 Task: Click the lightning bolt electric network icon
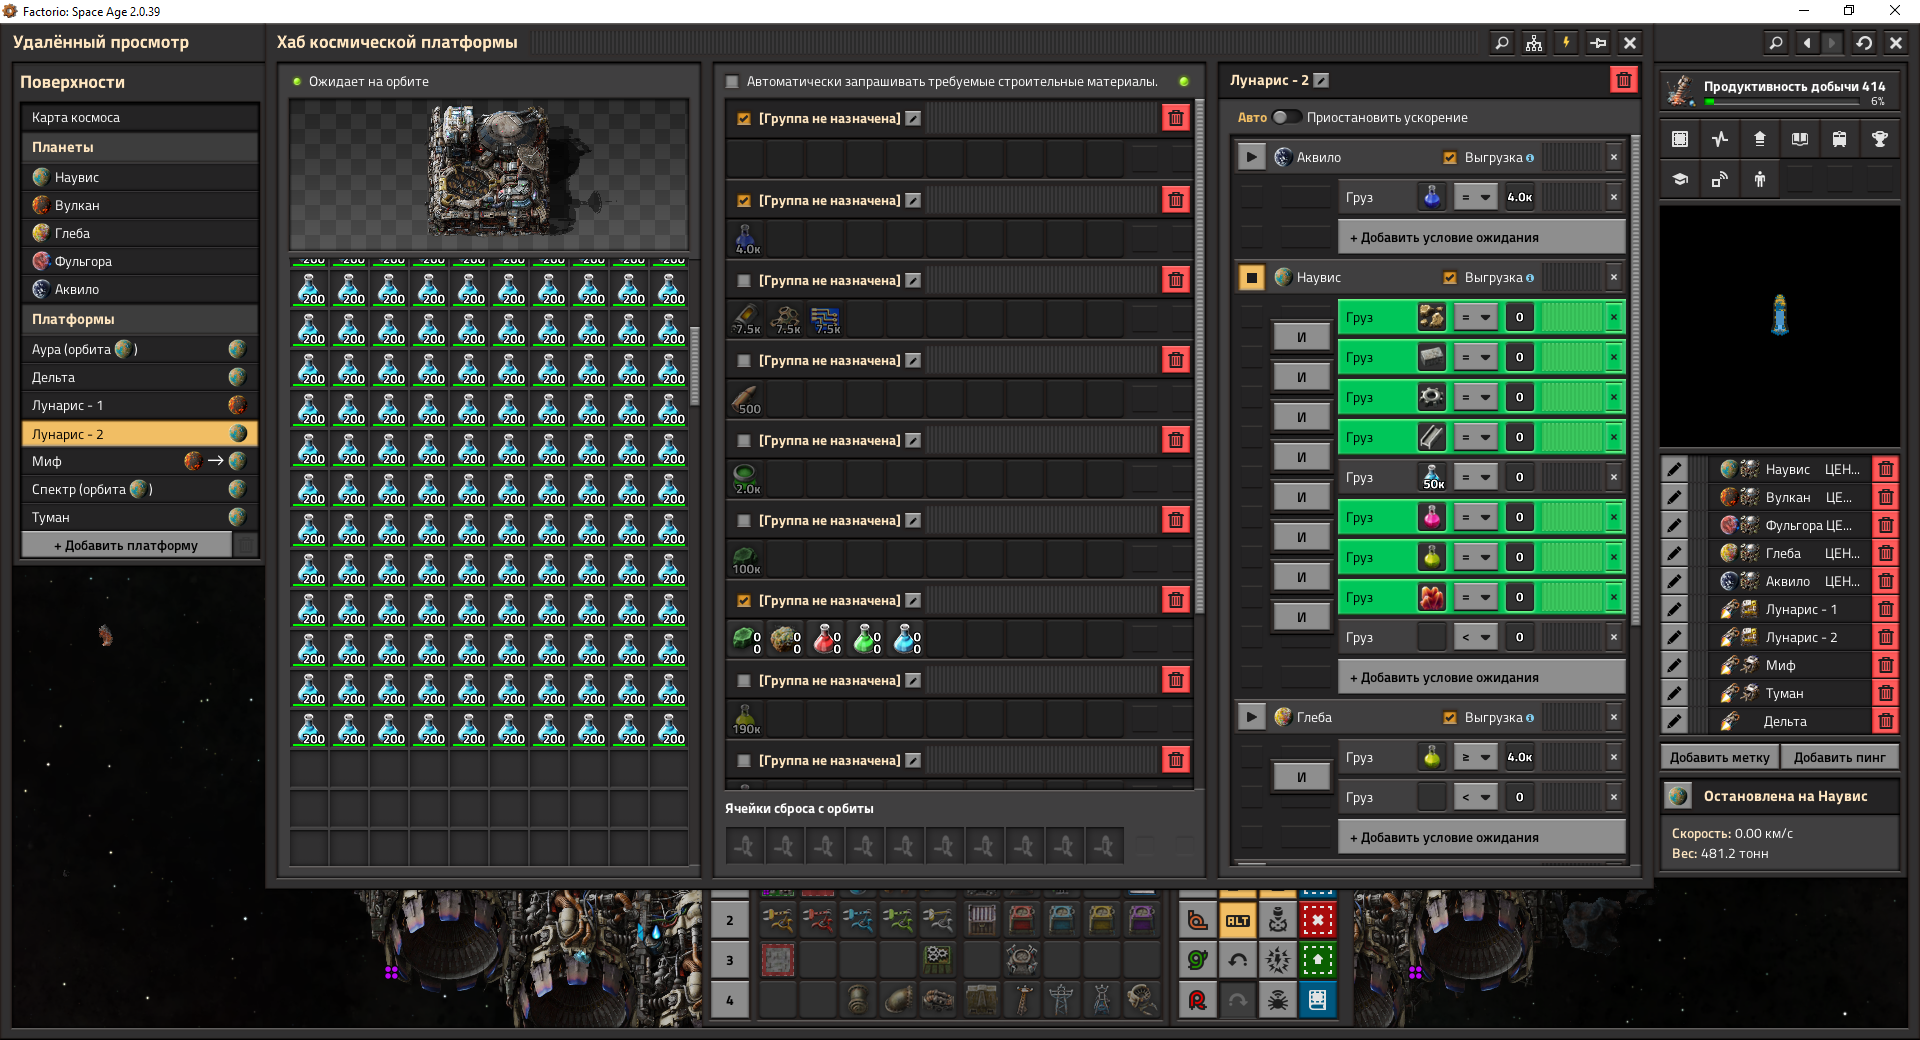click(x=1566, y=43)
